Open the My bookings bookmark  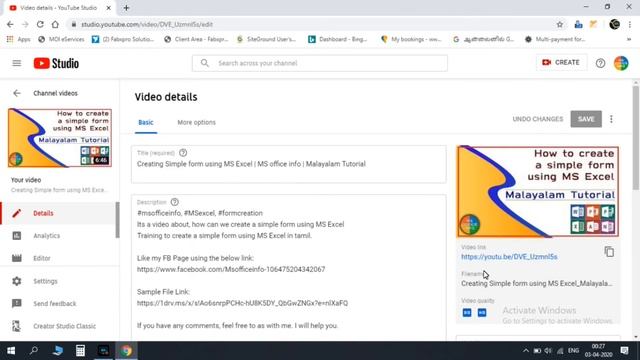[x=411, y=39]
